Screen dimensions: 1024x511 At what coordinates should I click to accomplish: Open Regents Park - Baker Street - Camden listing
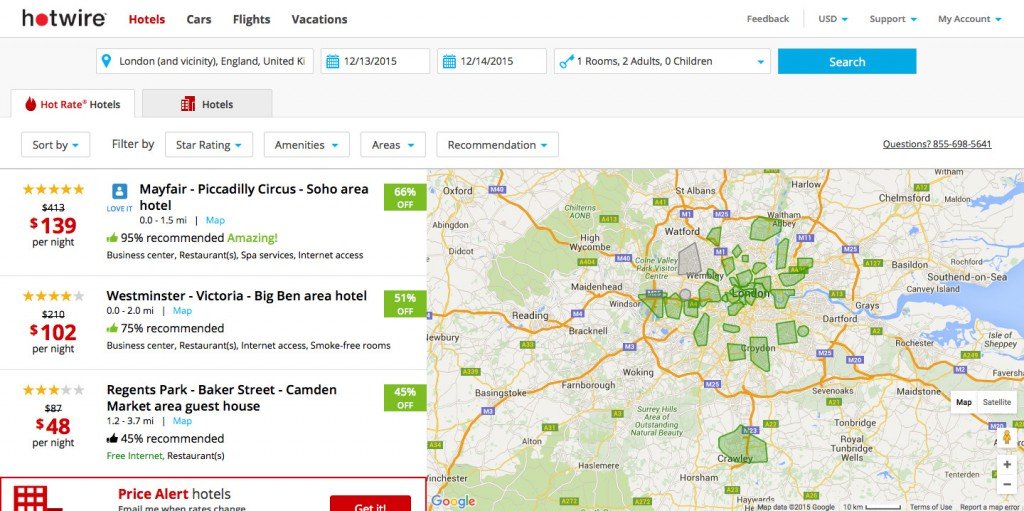221,398
